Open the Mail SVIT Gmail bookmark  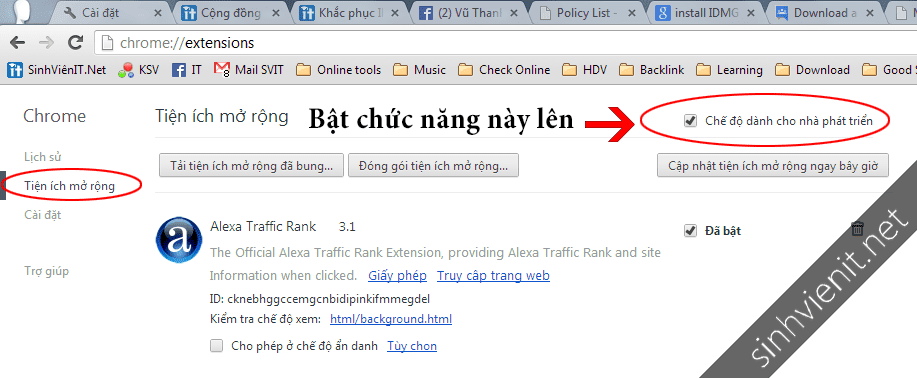click(x=249, y=70)
